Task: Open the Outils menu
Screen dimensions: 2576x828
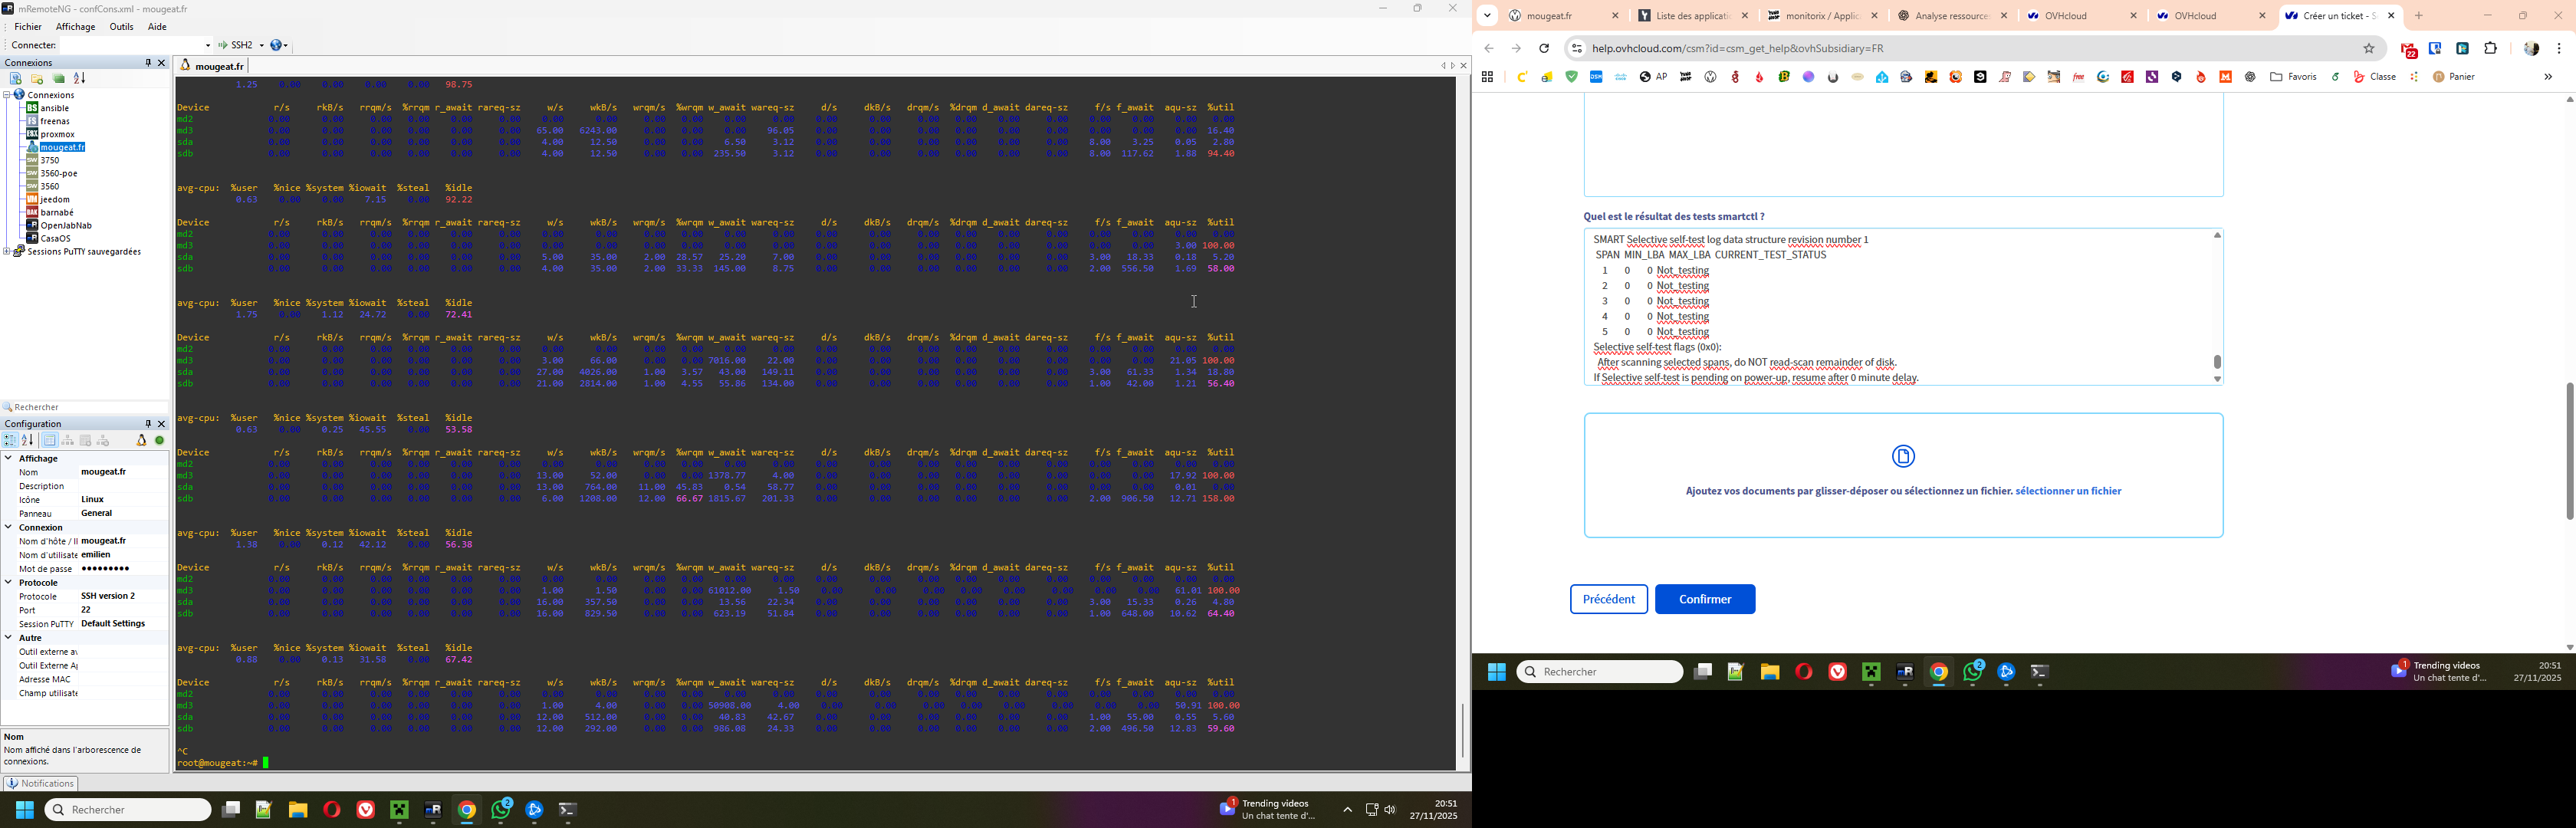Action: pos(121,27)
